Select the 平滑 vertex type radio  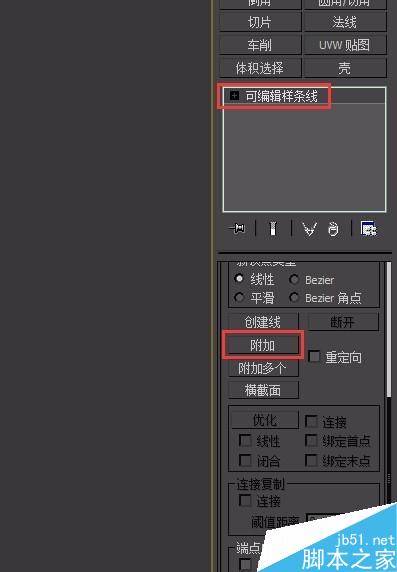(x=239, y=297)
